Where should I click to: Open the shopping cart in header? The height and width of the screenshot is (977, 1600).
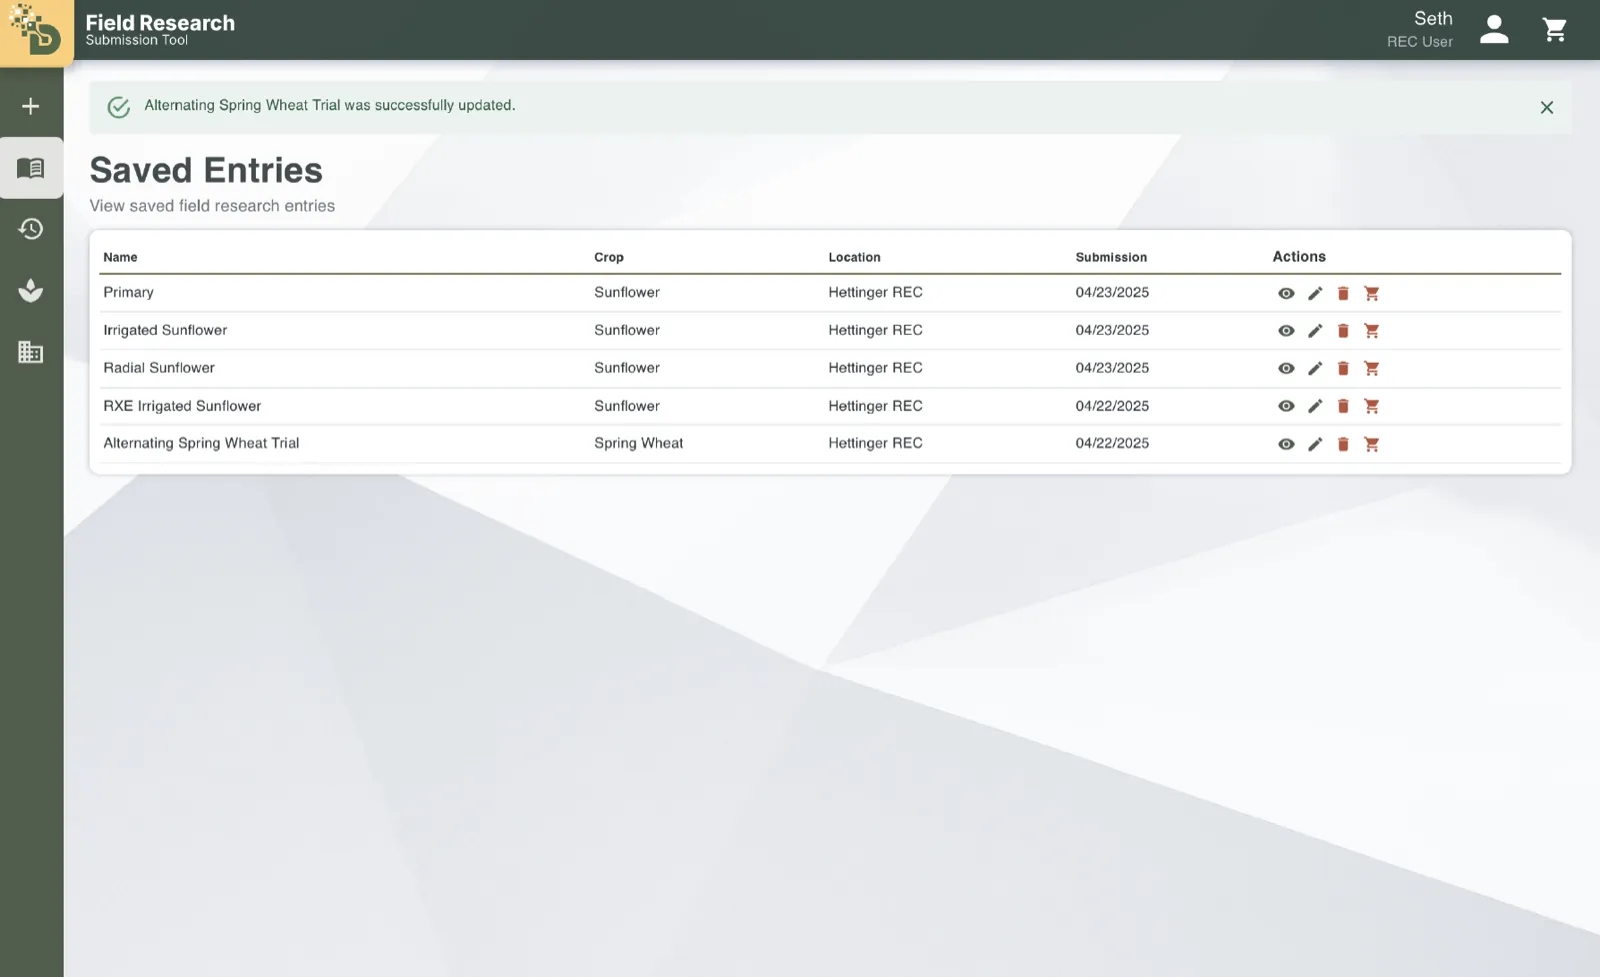point(1555,30)
